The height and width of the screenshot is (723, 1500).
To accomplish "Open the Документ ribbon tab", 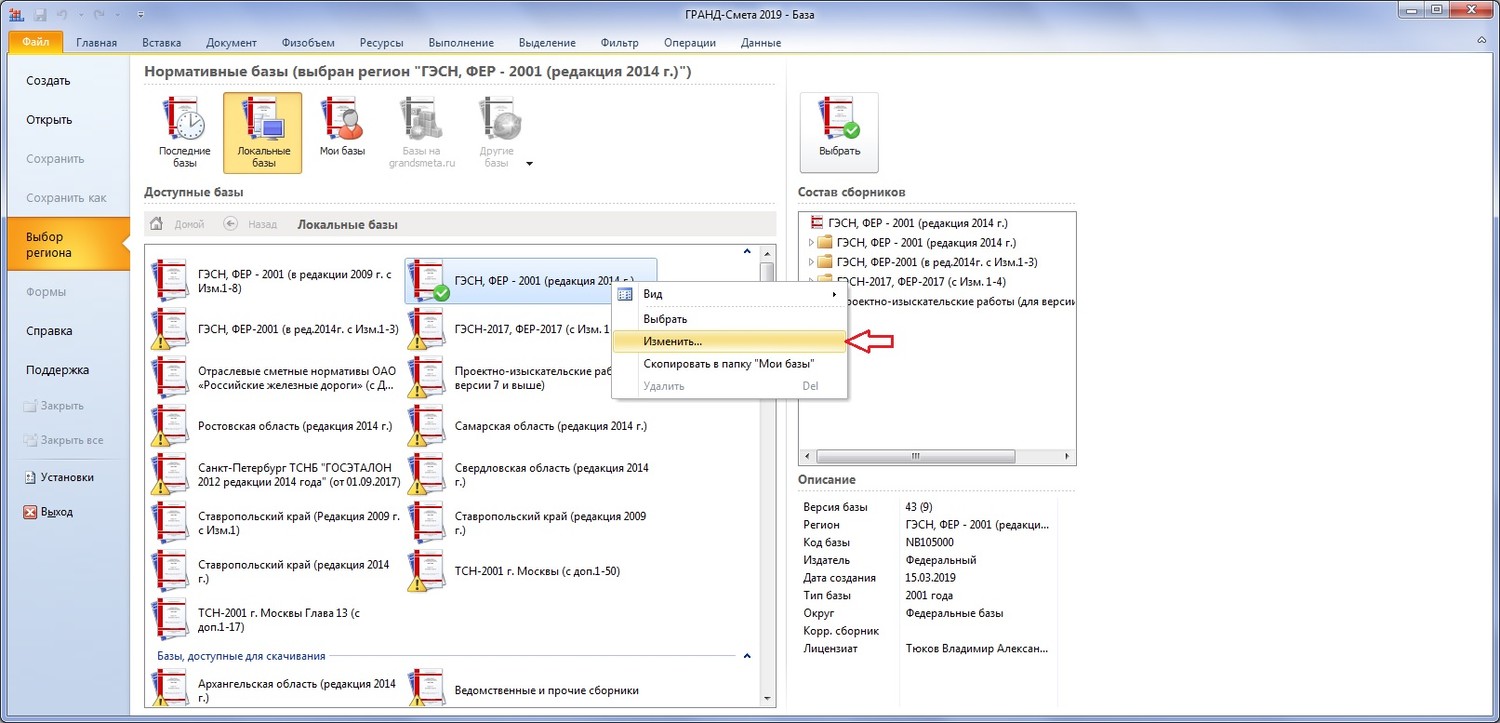I will (x=232, y=42).
